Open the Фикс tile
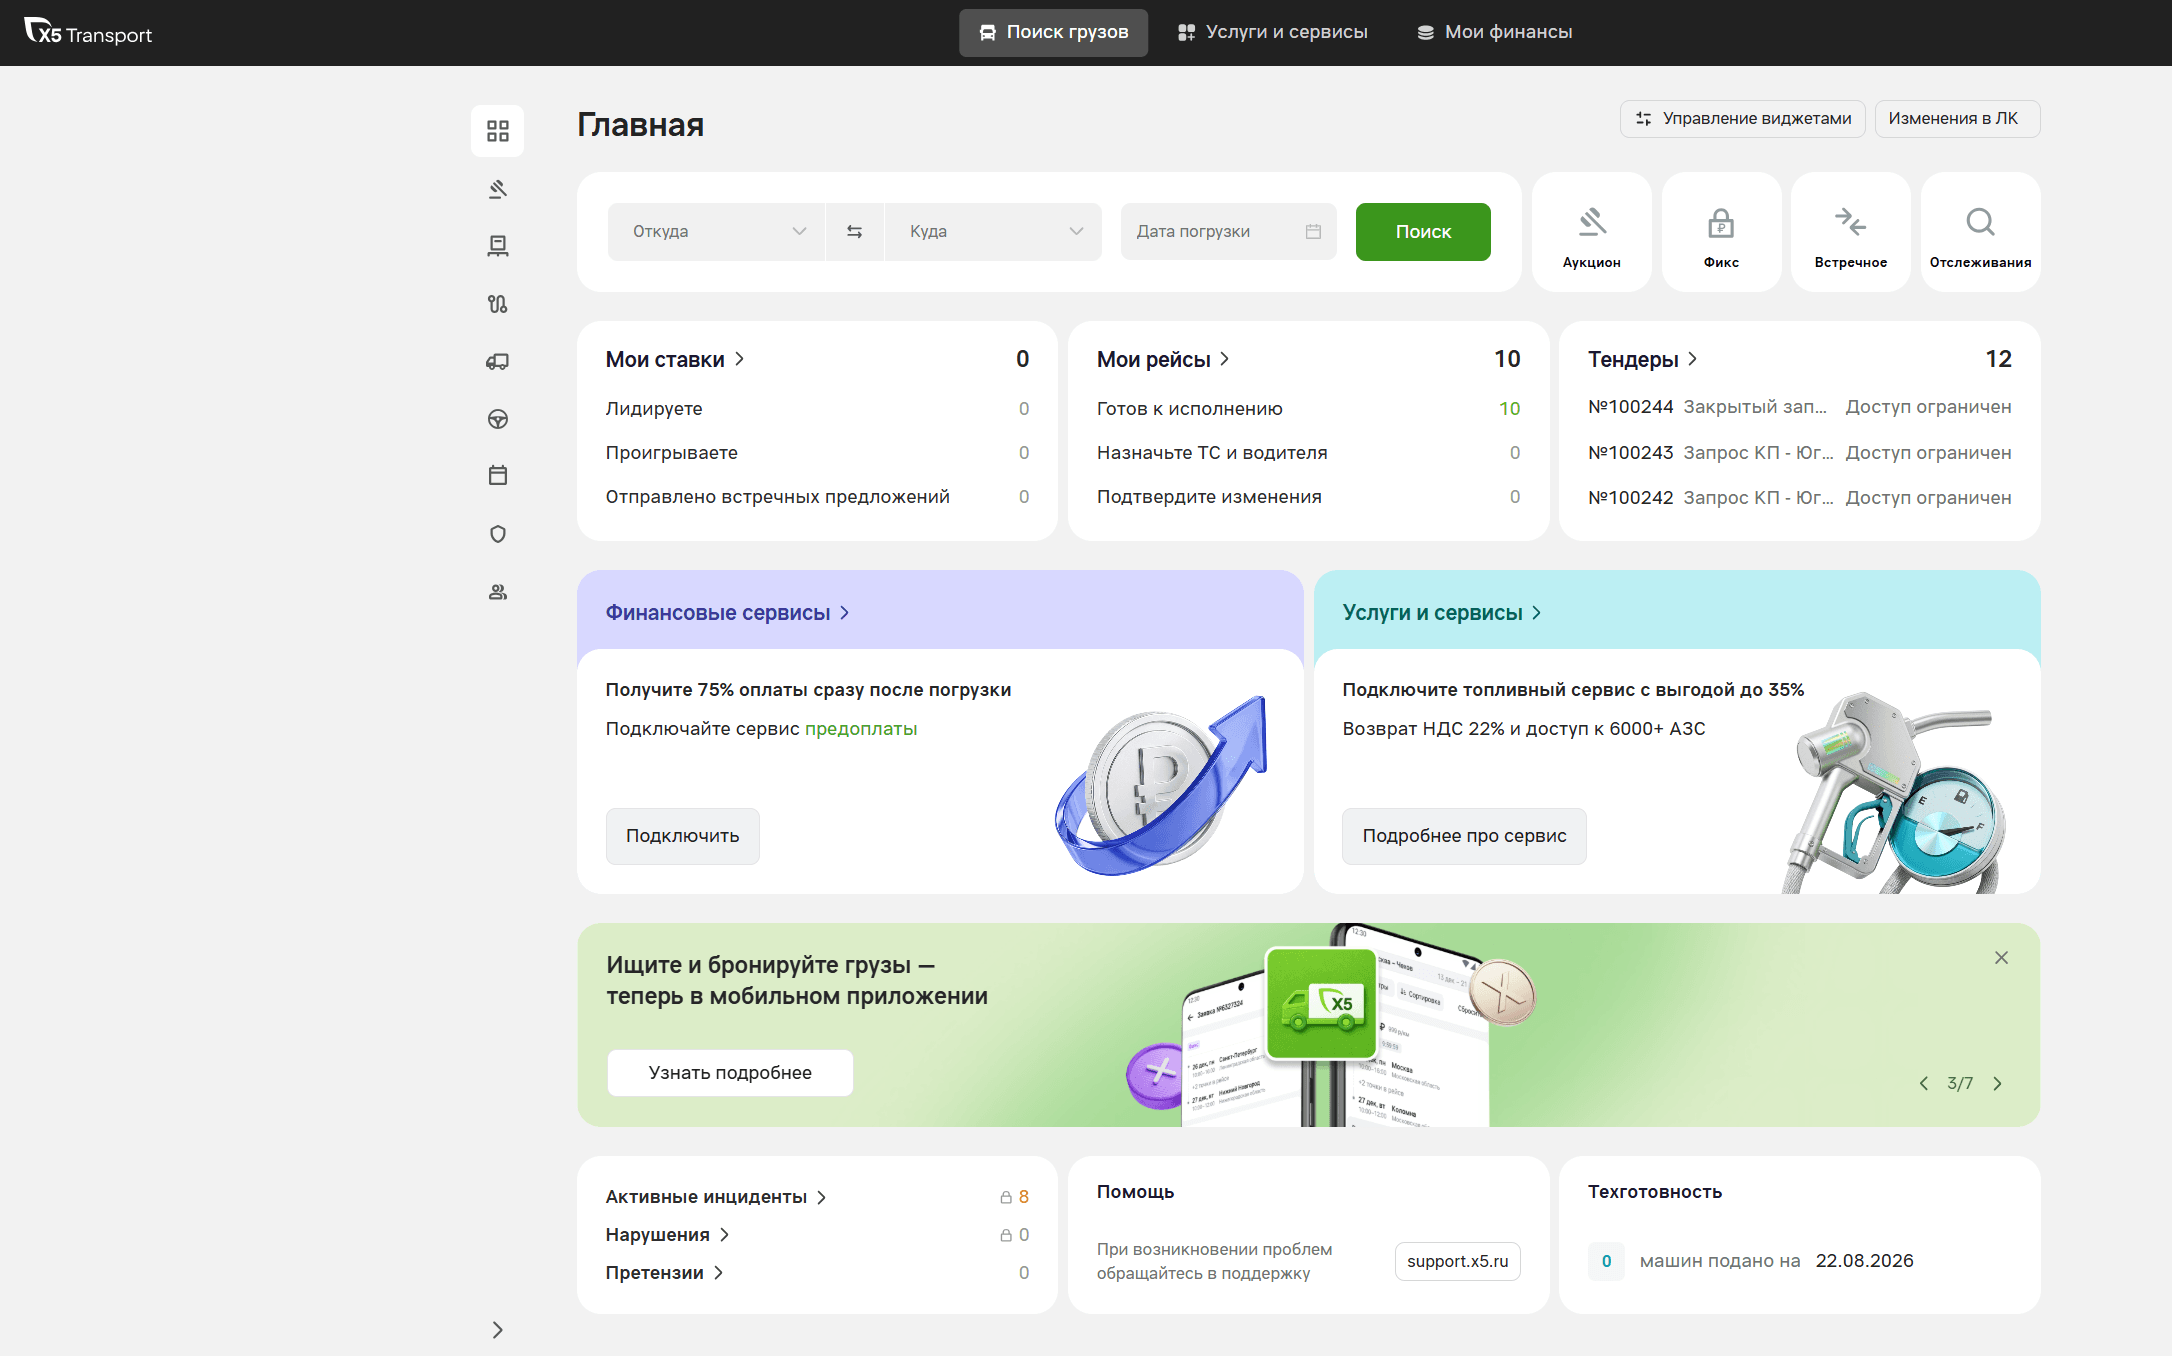The height and width of the screenshot is (1356, 2172). 1721,232
